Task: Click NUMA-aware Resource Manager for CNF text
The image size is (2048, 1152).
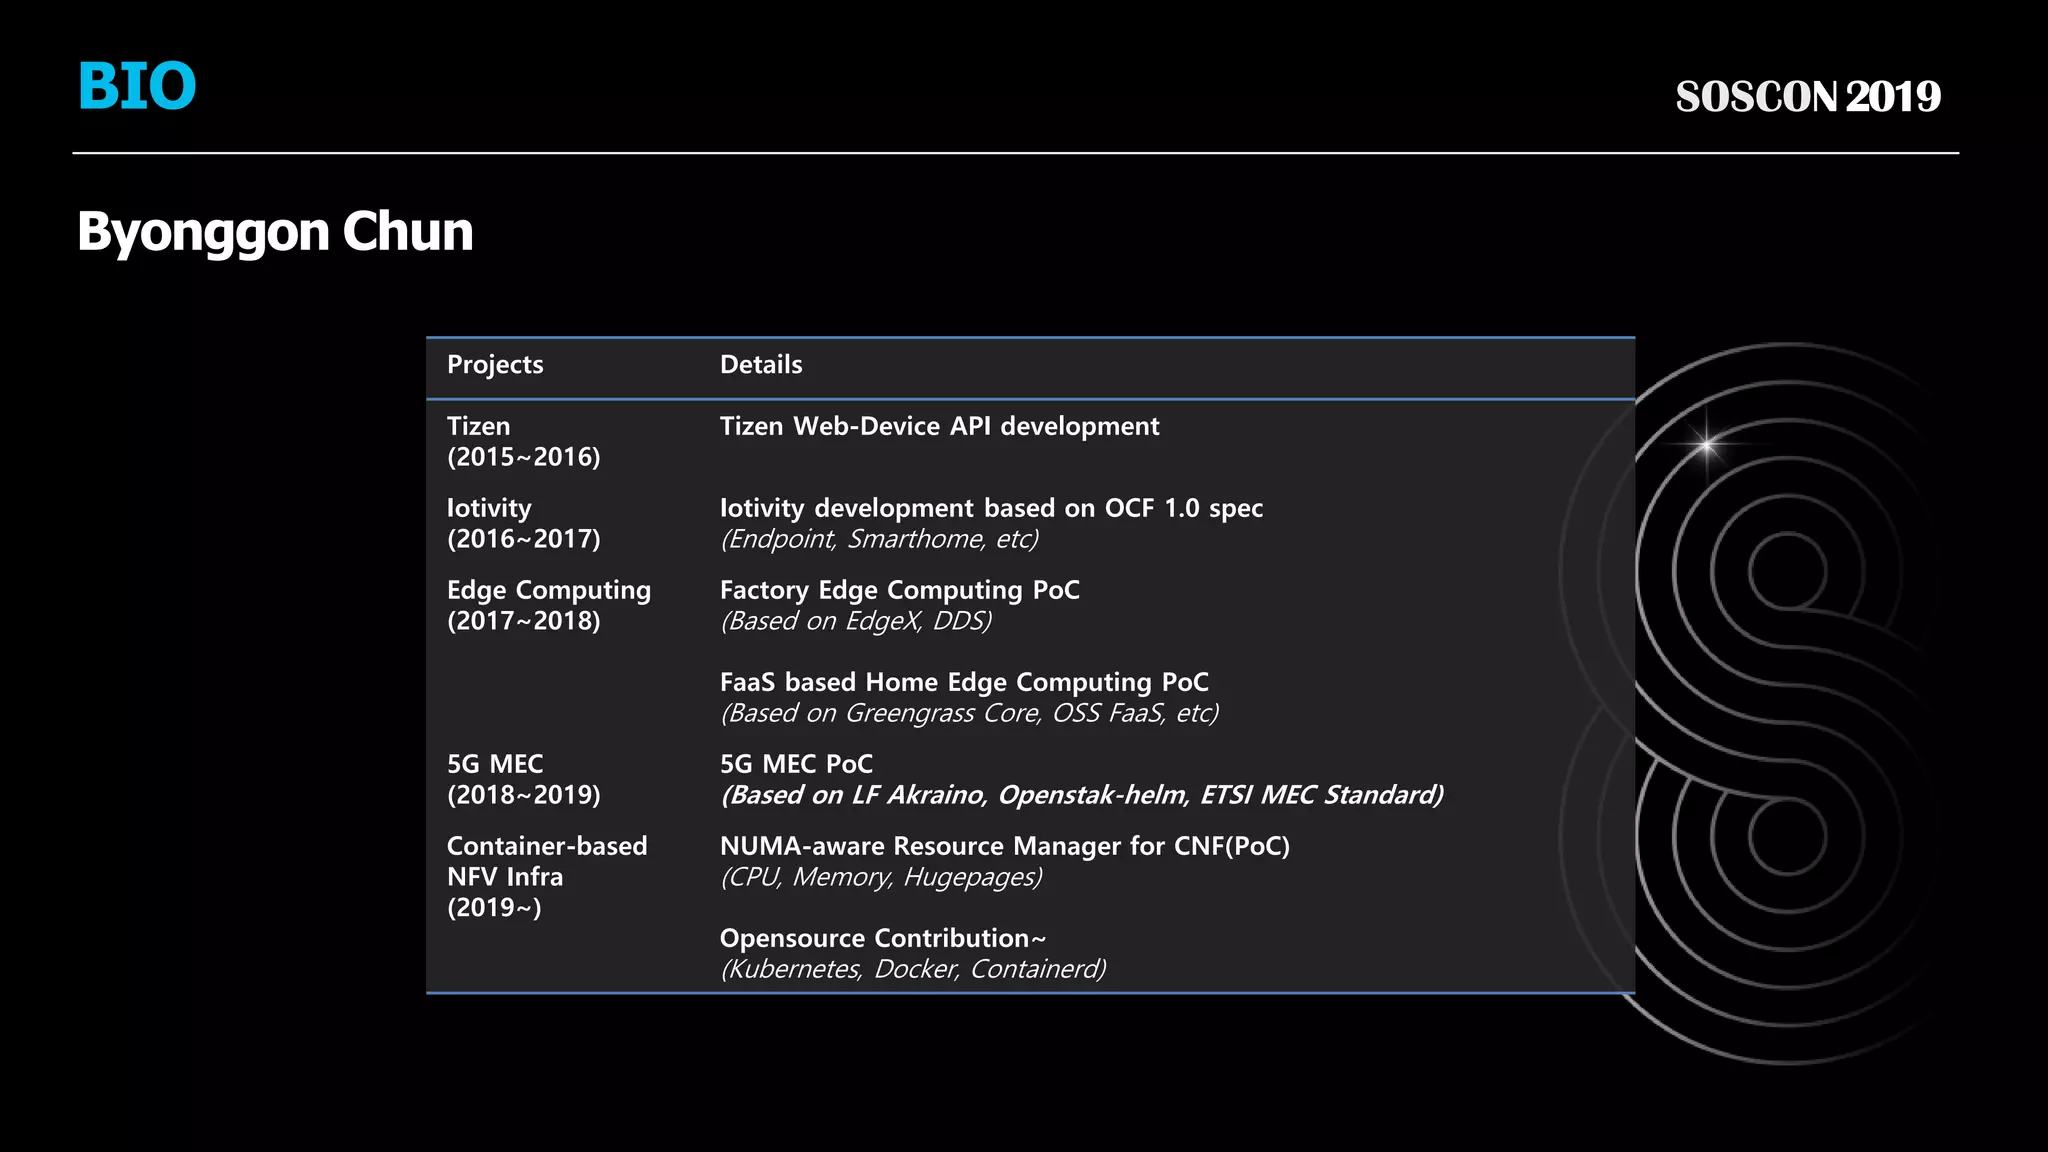Action: click(x=1004, y=846)
